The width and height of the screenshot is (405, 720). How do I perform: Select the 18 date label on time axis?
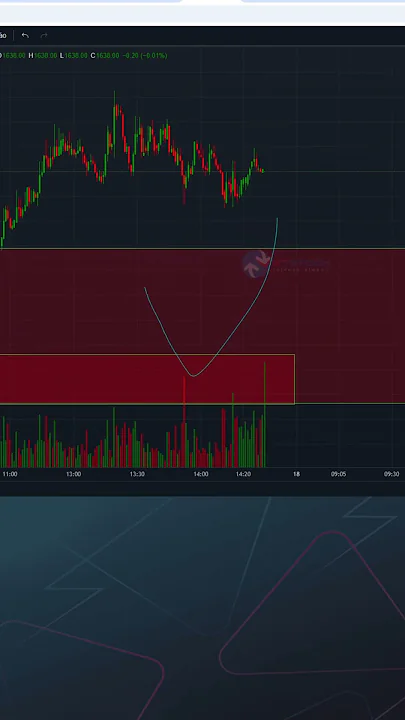tap(296, 474)
